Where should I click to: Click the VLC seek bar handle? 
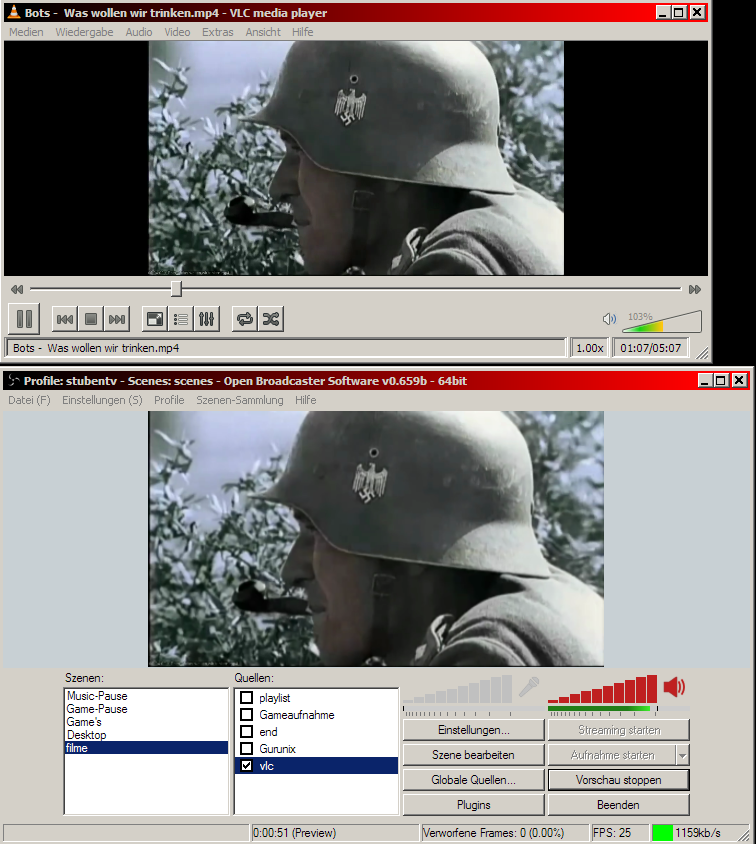(176, 289)
